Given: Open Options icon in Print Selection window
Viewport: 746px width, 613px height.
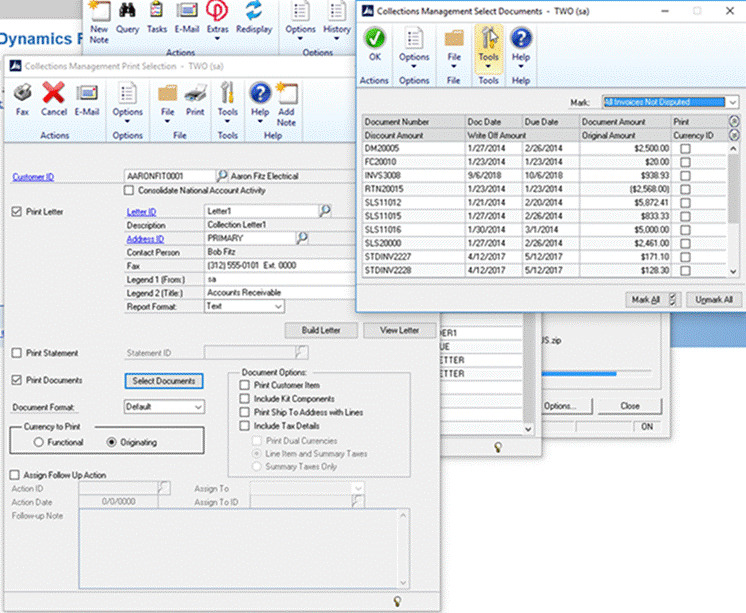Looking at the screenshot, I should (127, 93).
